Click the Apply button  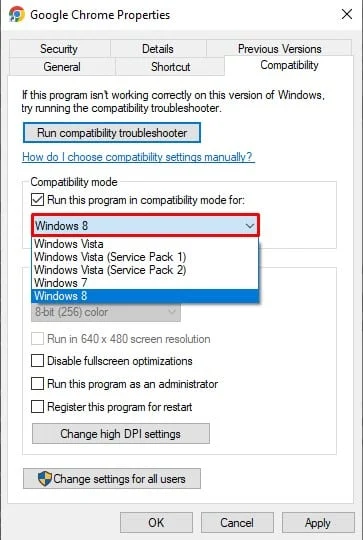[x=318, y=523]
